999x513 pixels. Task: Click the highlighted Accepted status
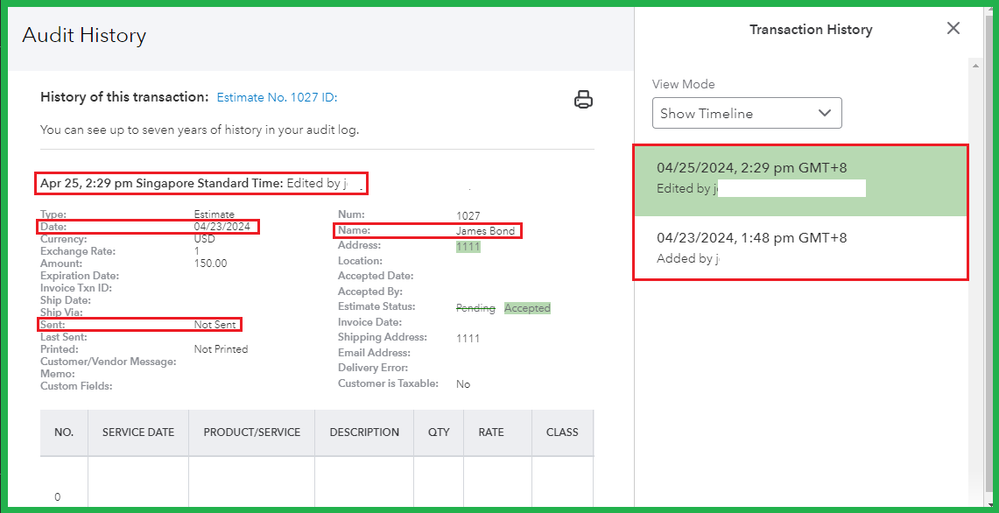tap(527, 308)
